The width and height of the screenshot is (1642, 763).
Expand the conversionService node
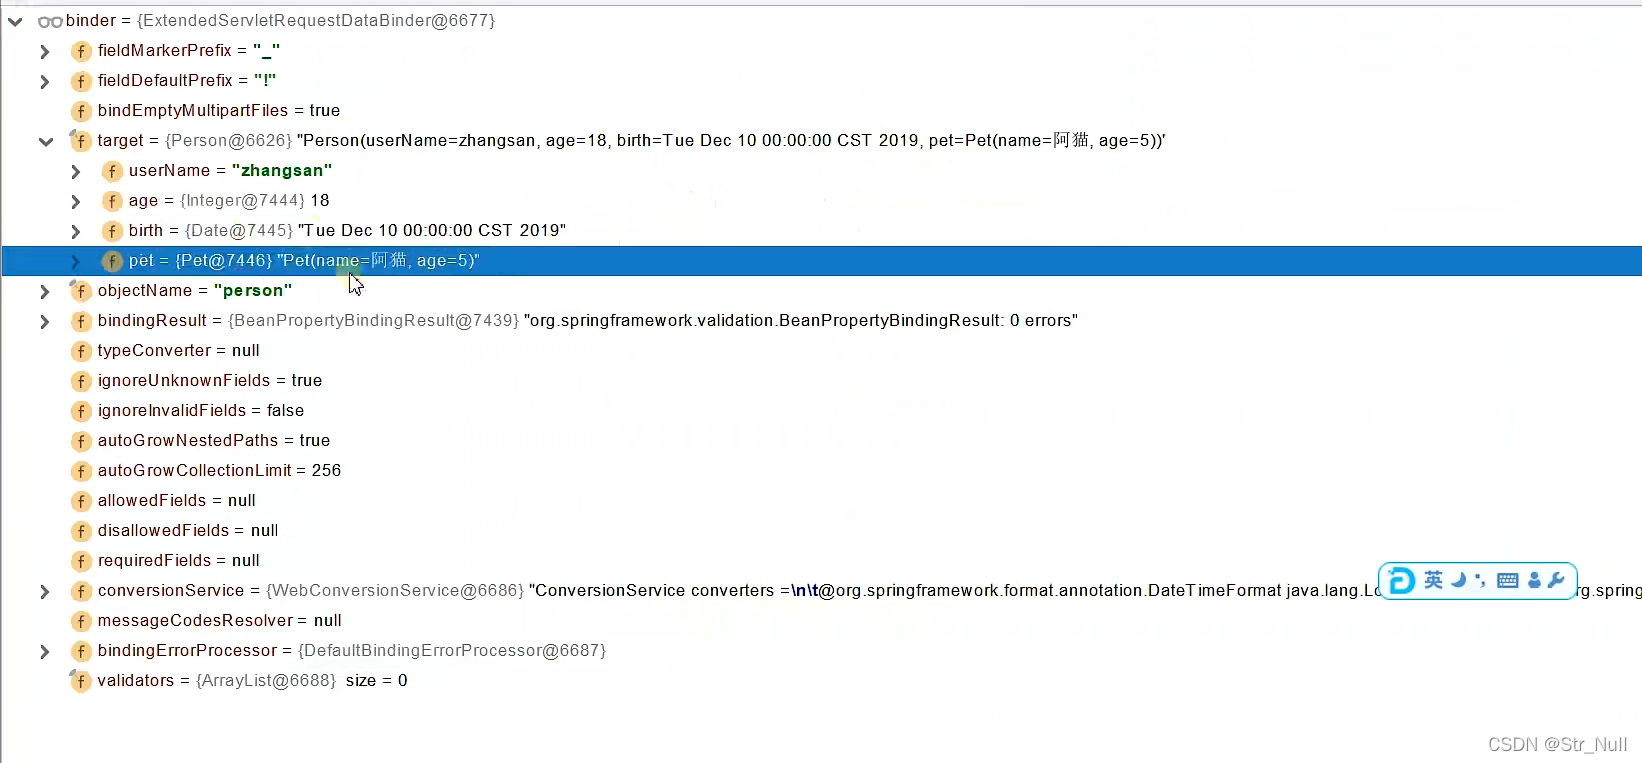(x=45, y=591)
